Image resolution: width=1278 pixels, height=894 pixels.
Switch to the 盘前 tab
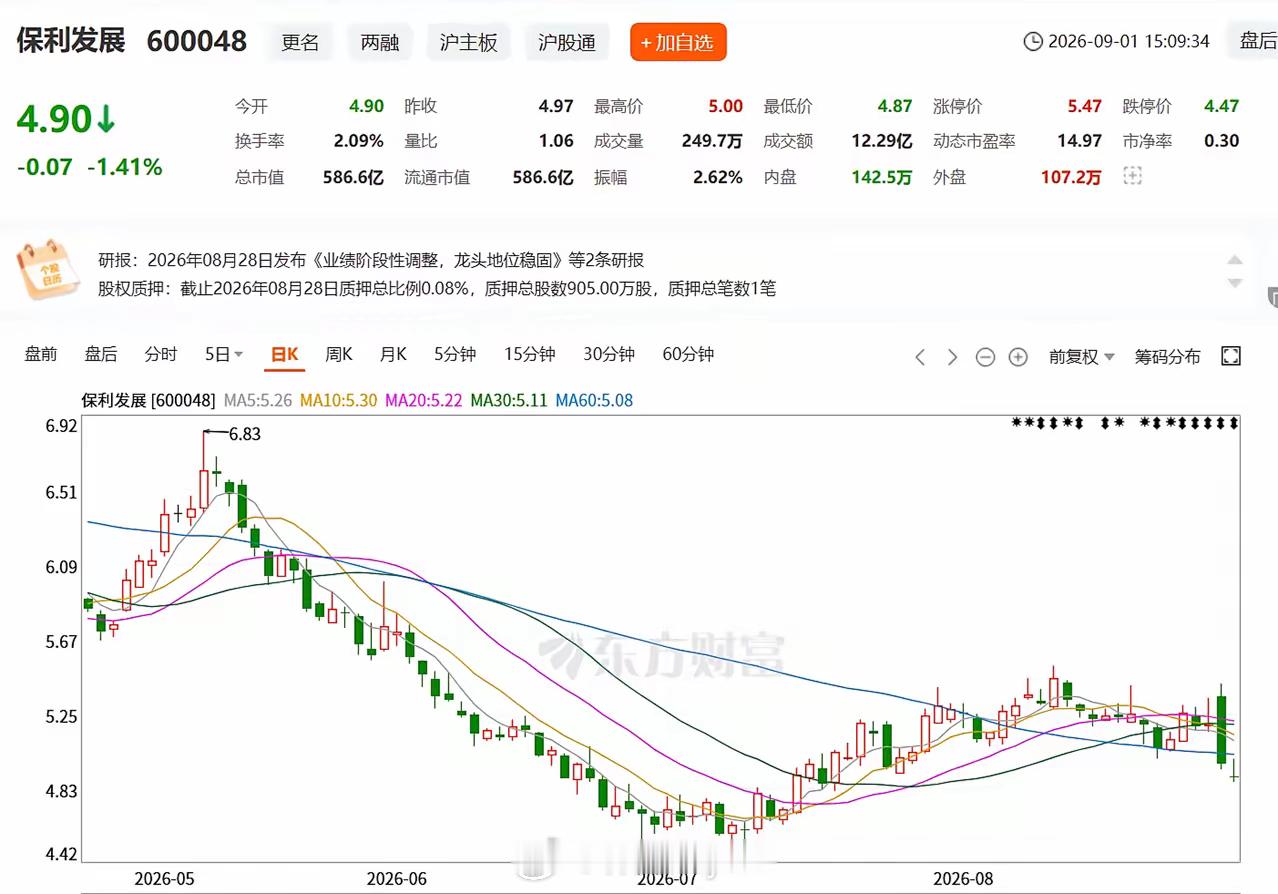click(41, 354)
